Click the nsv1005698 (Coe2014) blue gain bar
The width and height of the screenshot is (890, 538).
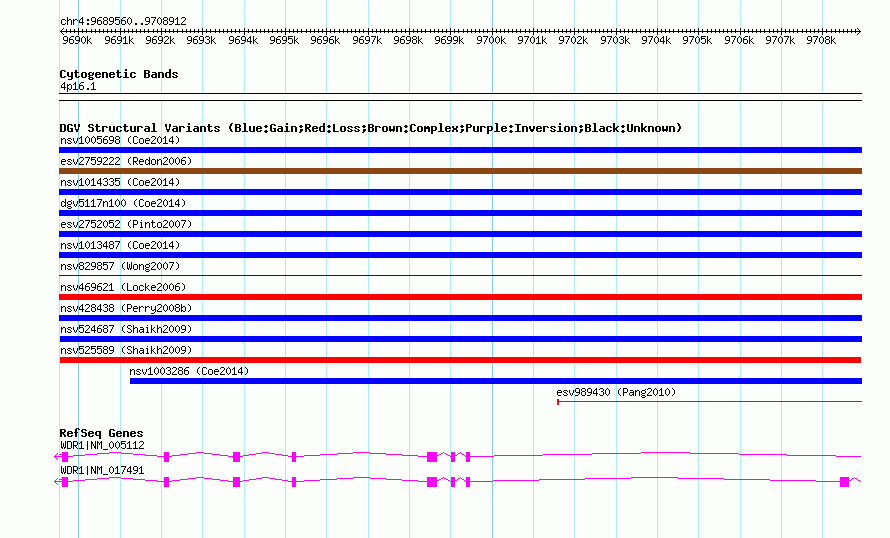click(x=460, y=150)
